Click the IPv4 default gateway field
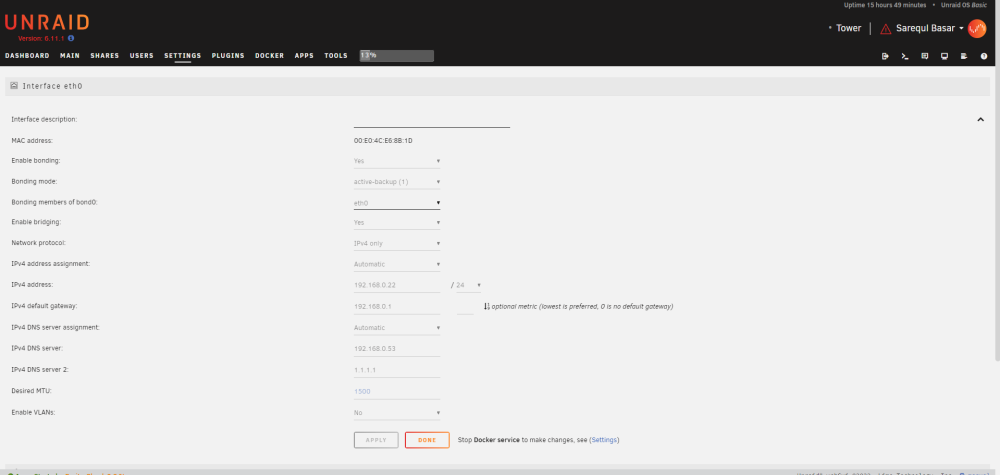The height and width of the screenshot is (475, 1000). 397,307
